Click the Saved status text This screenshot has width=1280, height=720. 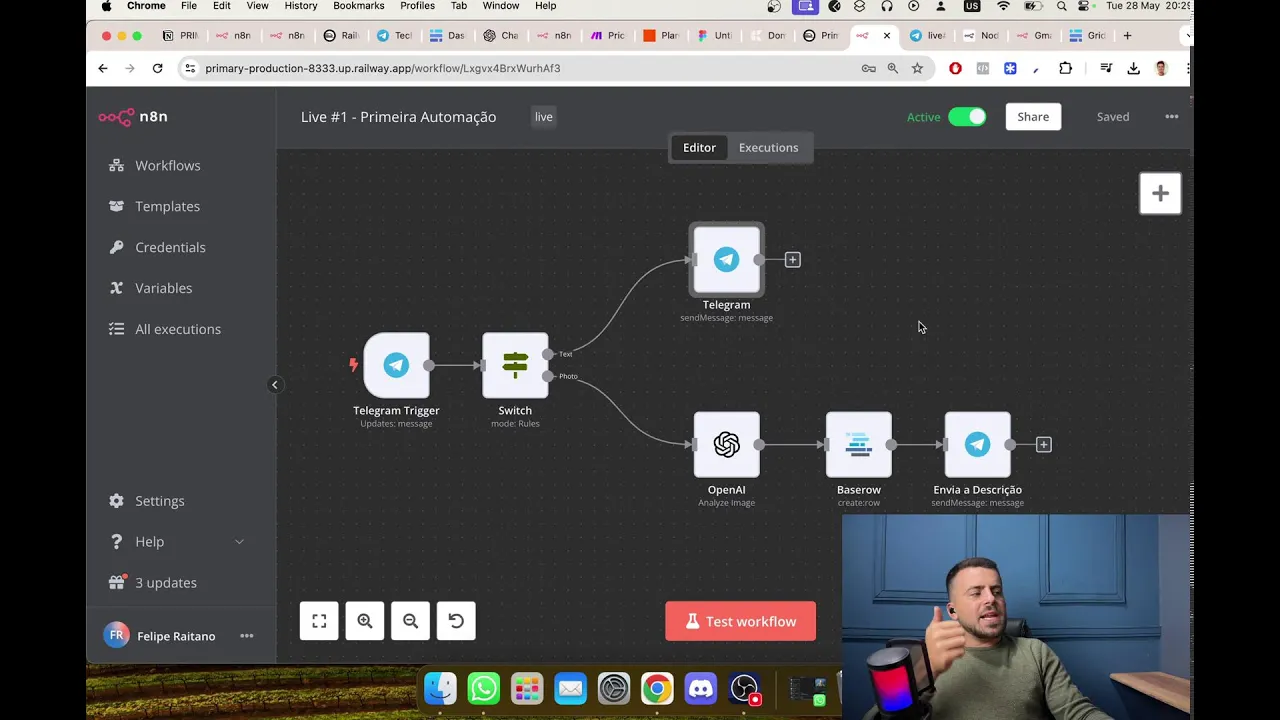[1113, 117]
